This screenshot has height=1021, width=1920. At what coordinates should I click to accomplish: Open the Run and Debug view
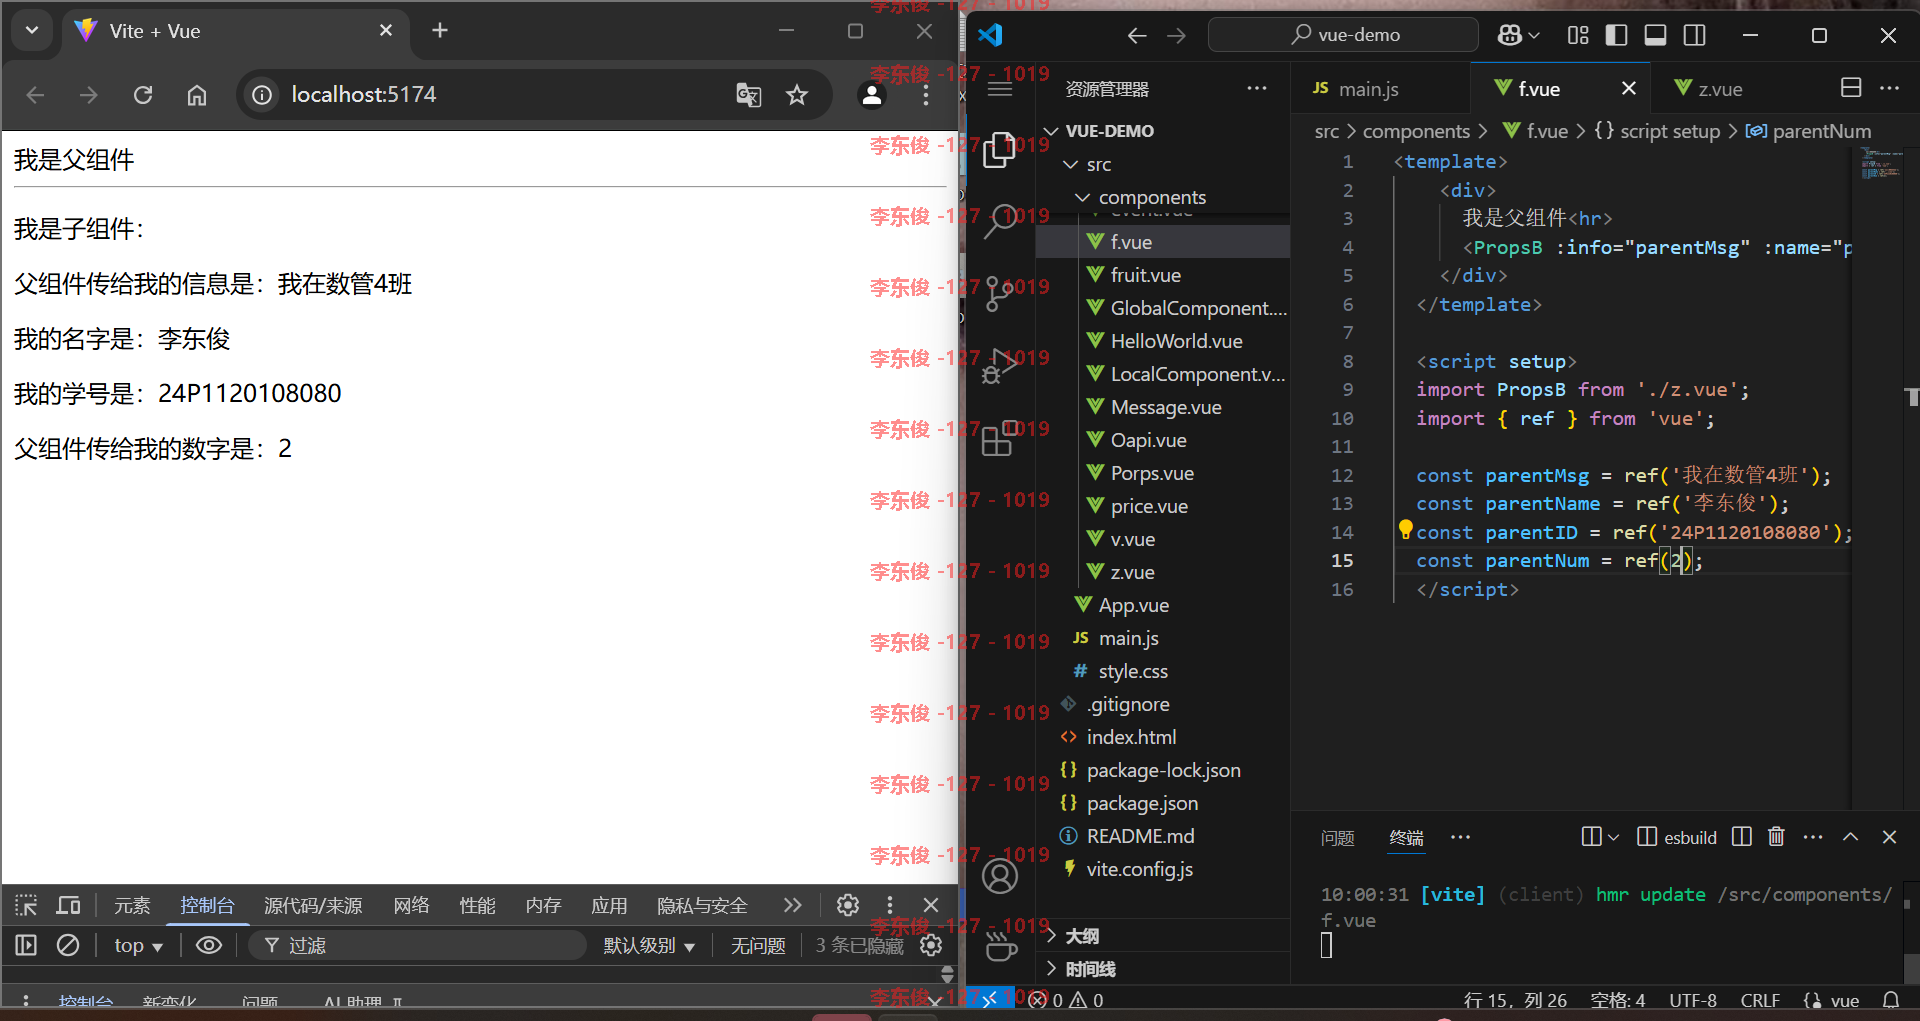click(1000, 365)
